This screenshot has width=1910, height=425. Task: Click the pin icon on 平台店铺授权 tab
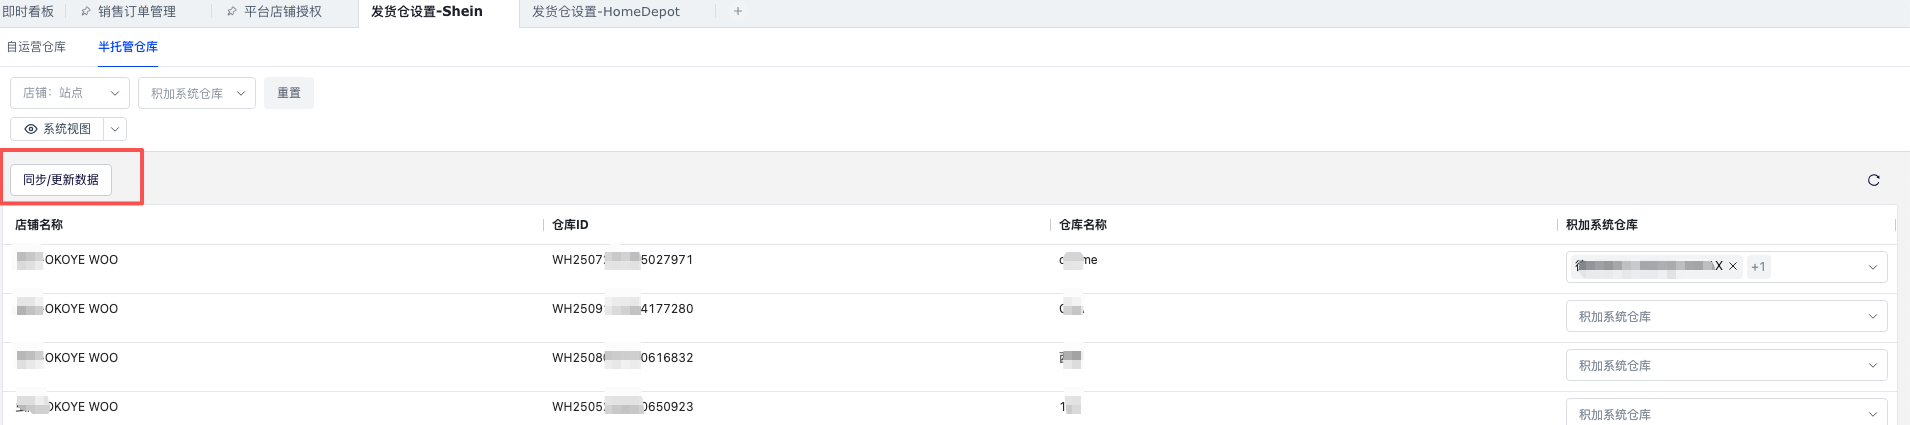point(232,12)
